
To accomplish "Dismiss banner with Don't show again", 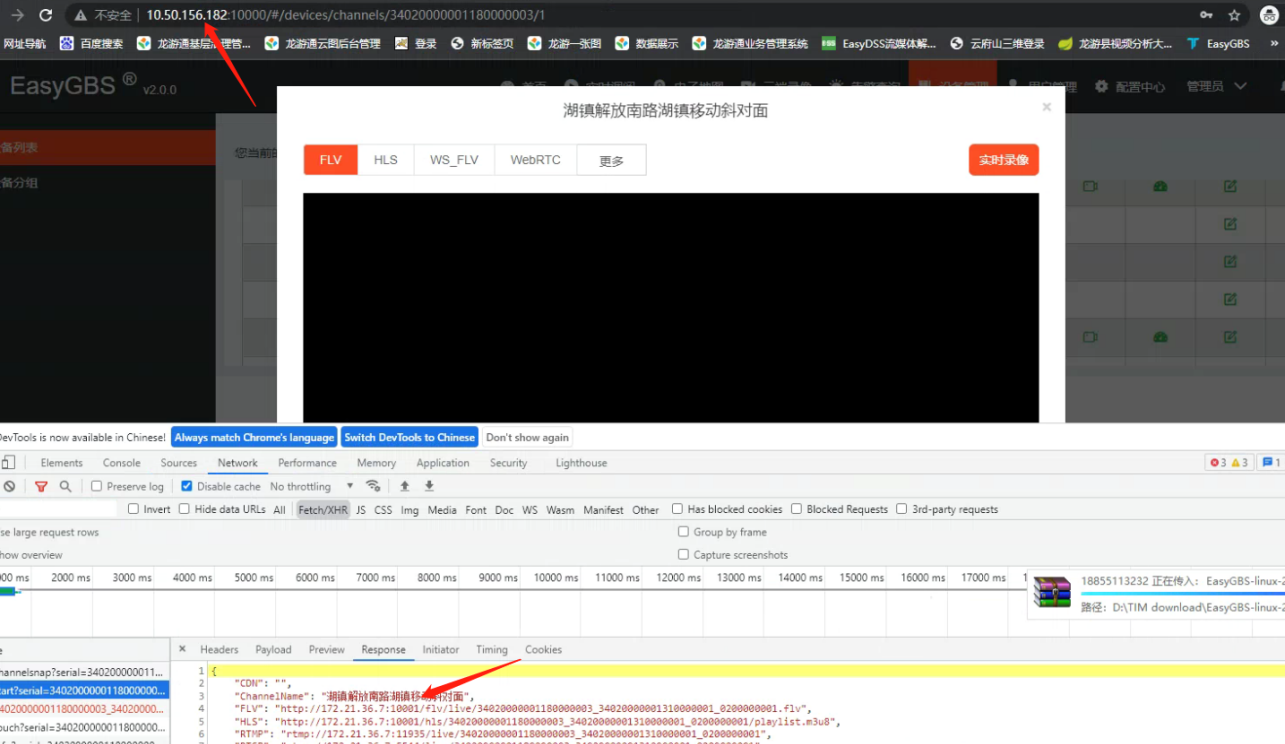I will [527, 437].
